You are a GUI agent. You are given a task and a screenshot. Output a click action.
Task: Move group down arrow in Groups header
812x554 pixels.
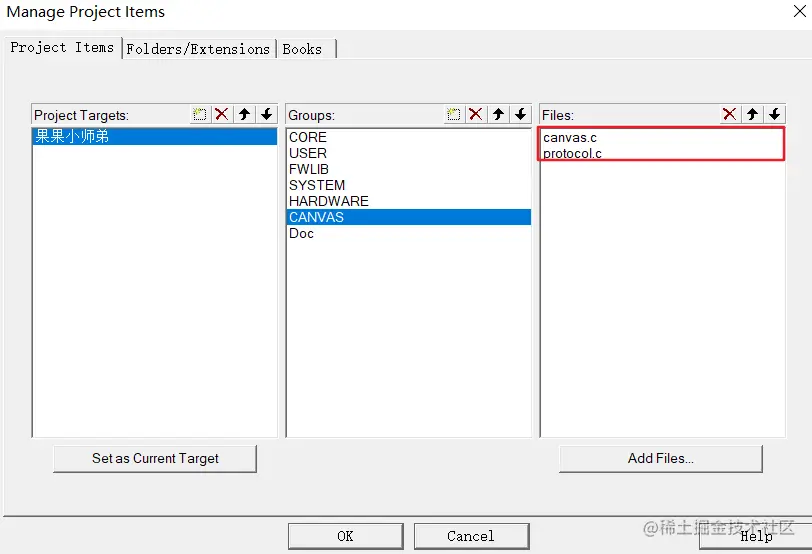521,114
